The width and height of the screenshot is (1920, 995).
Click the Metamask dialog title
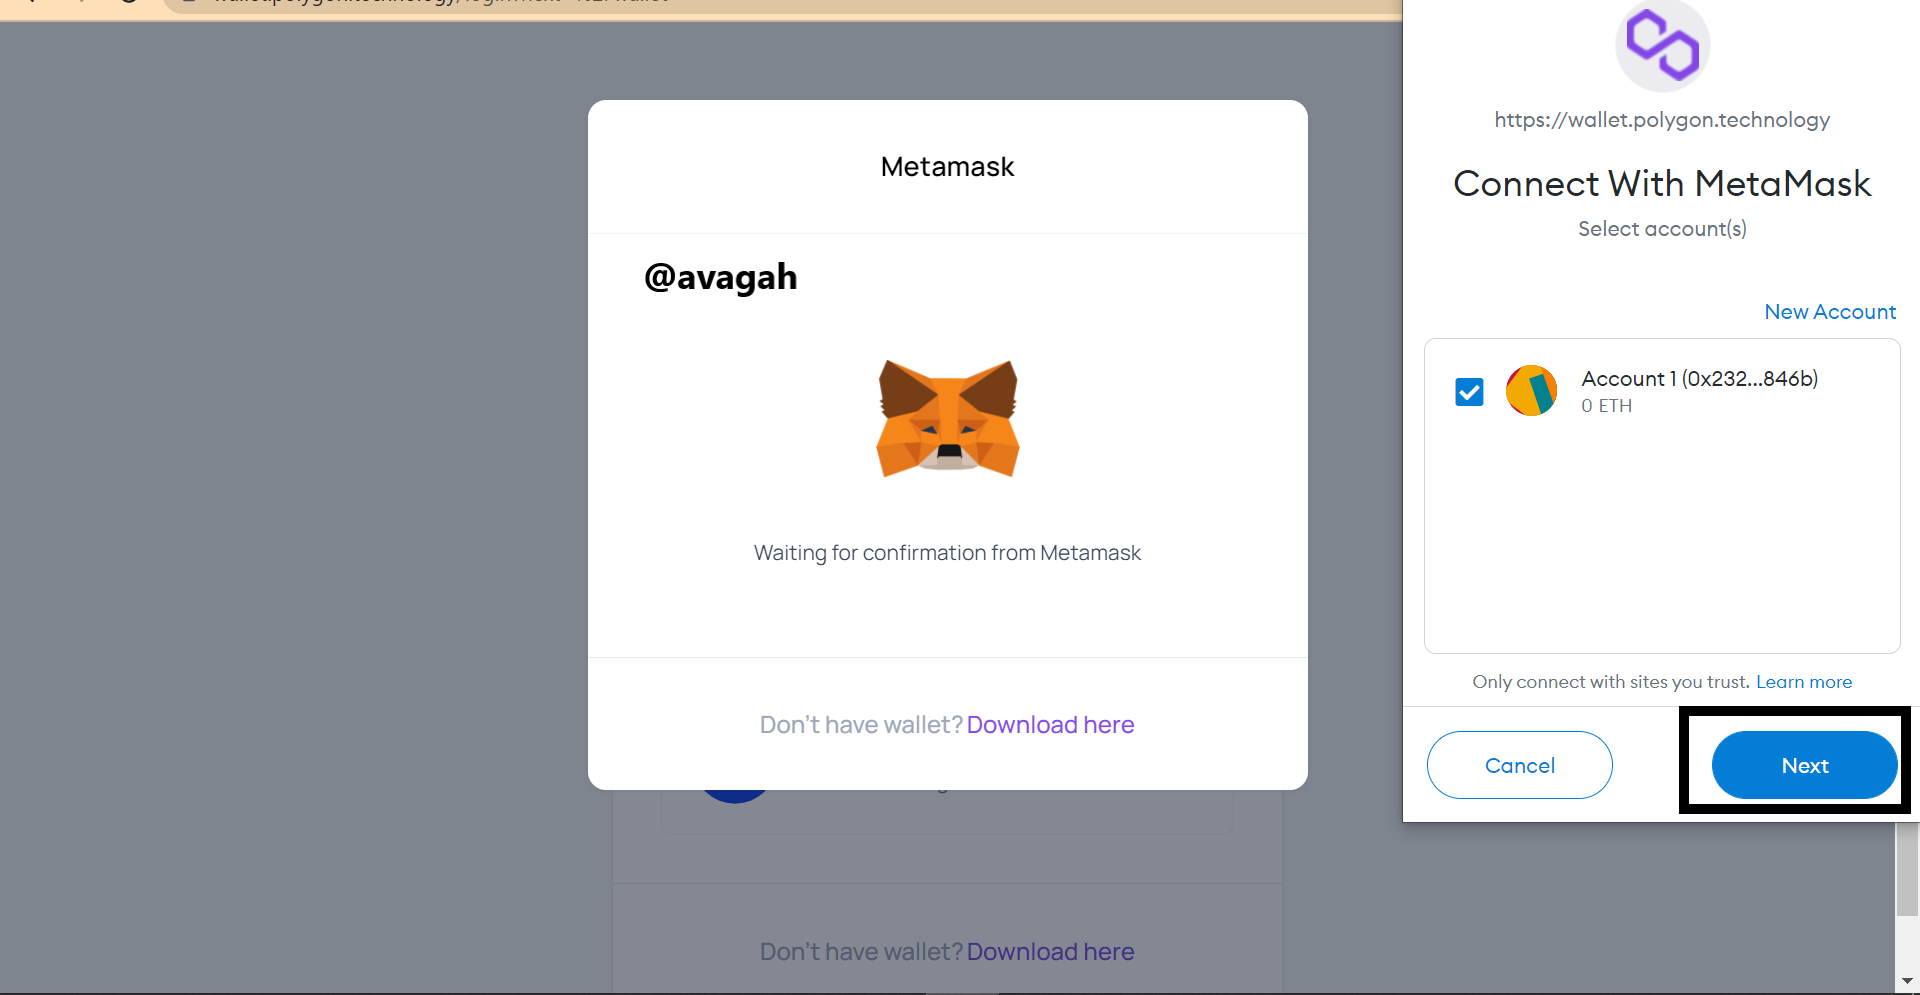coord(947,167)
